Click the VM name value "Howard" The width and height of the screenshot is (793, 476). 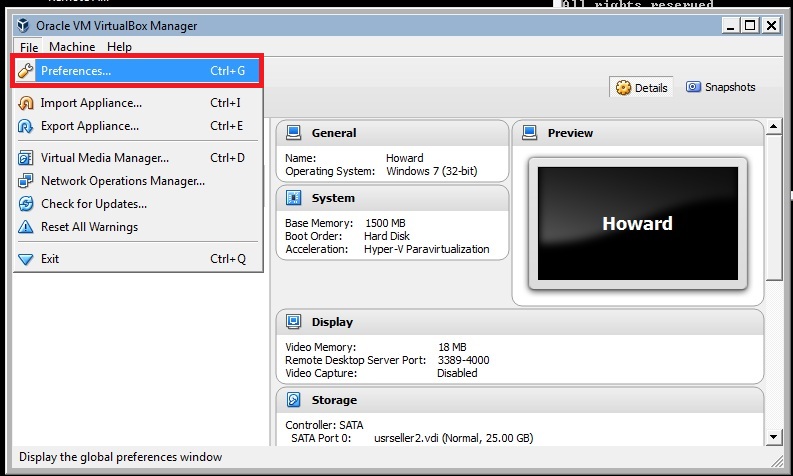405,158
